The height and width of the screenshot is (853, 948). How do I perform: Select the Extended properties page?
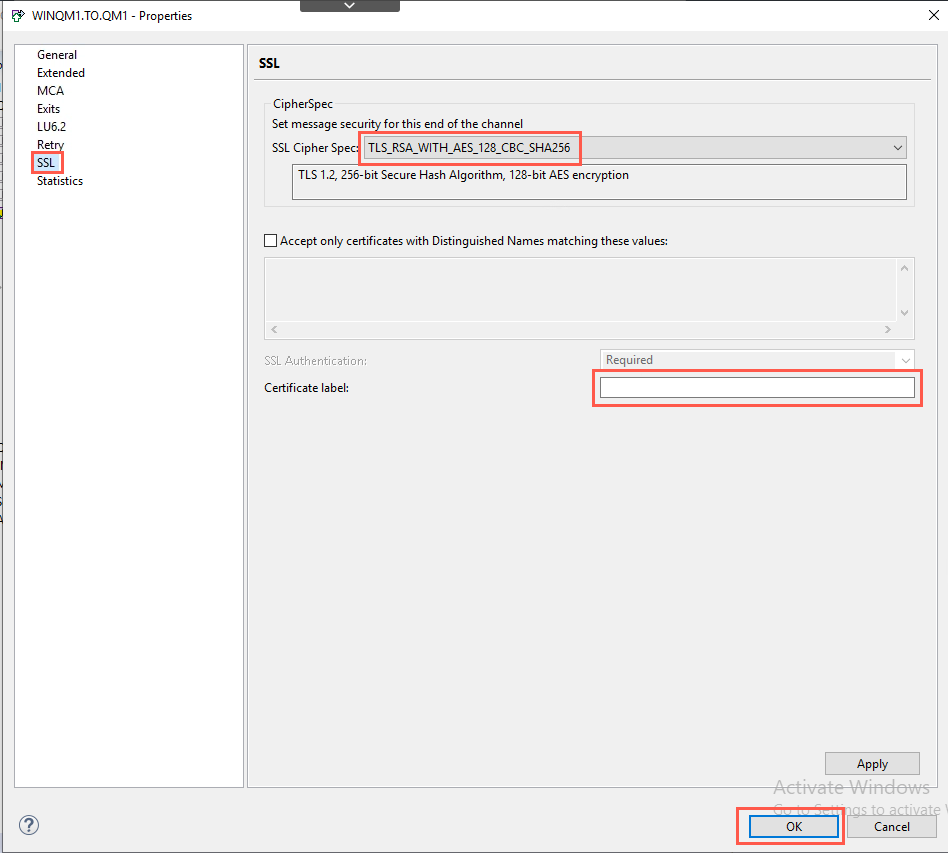click(x=60, y=73)
